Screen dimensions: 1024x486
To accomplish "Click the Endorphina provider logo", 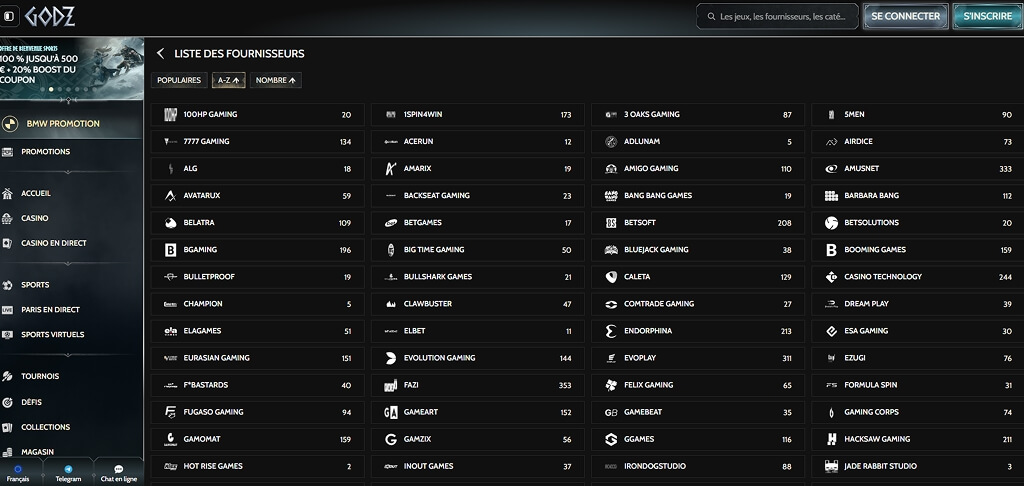I will coord(611,331).
